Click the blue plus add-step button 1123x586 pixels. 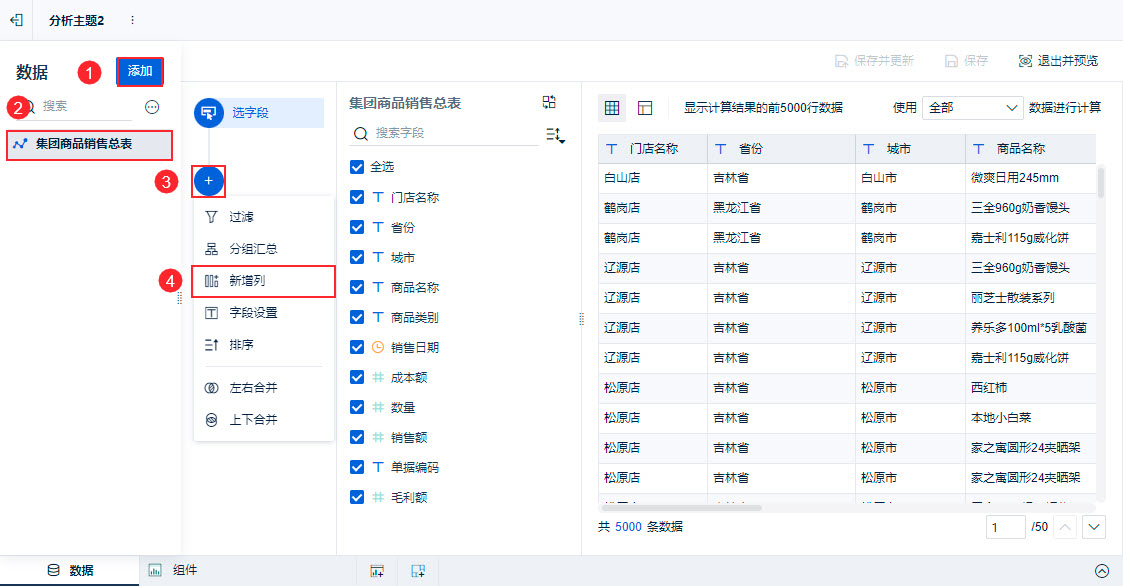tap(208, 181)
